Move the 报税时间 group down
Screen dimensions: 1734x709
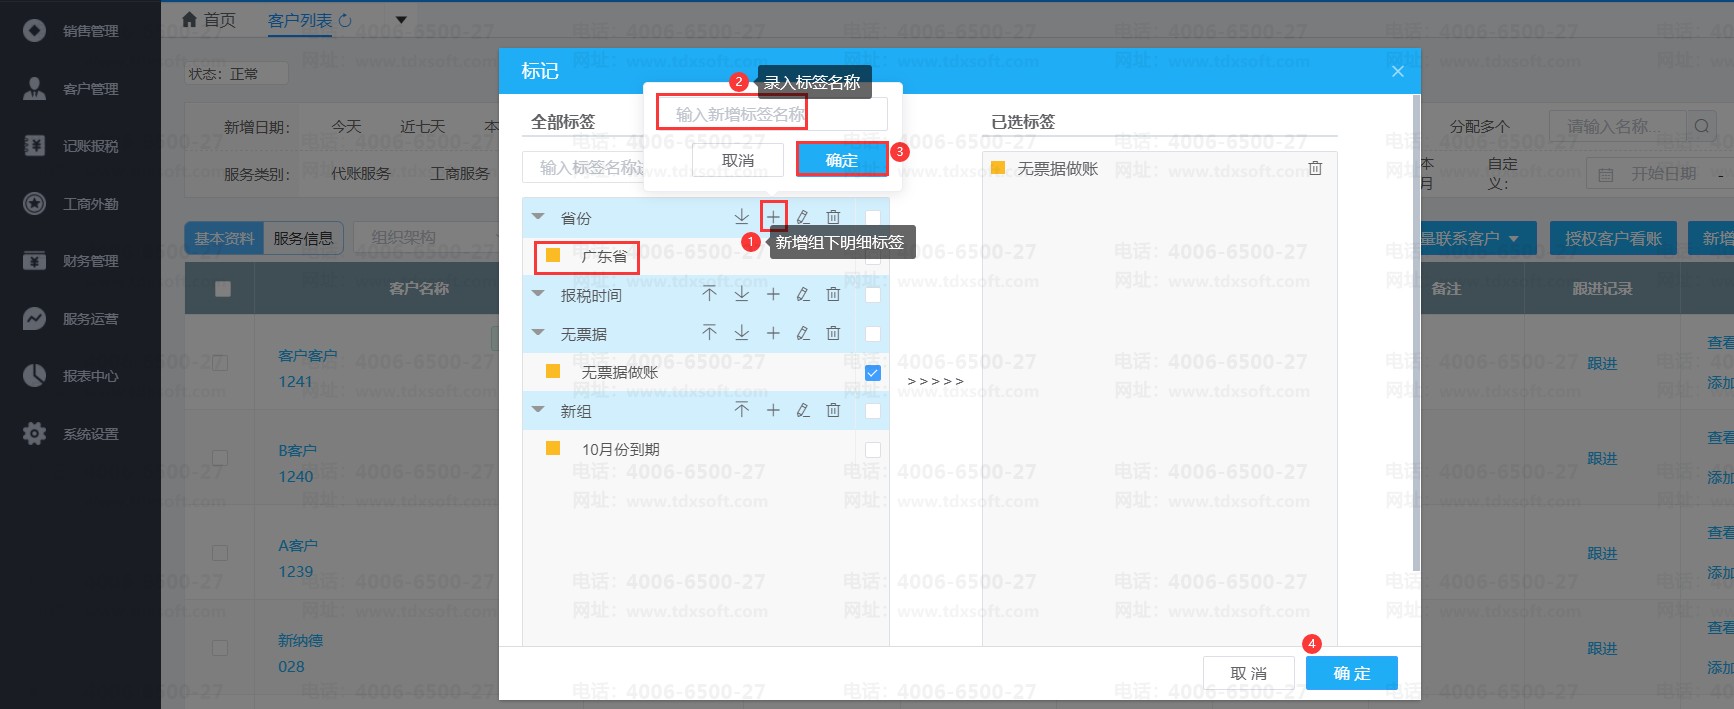(741, 294)
